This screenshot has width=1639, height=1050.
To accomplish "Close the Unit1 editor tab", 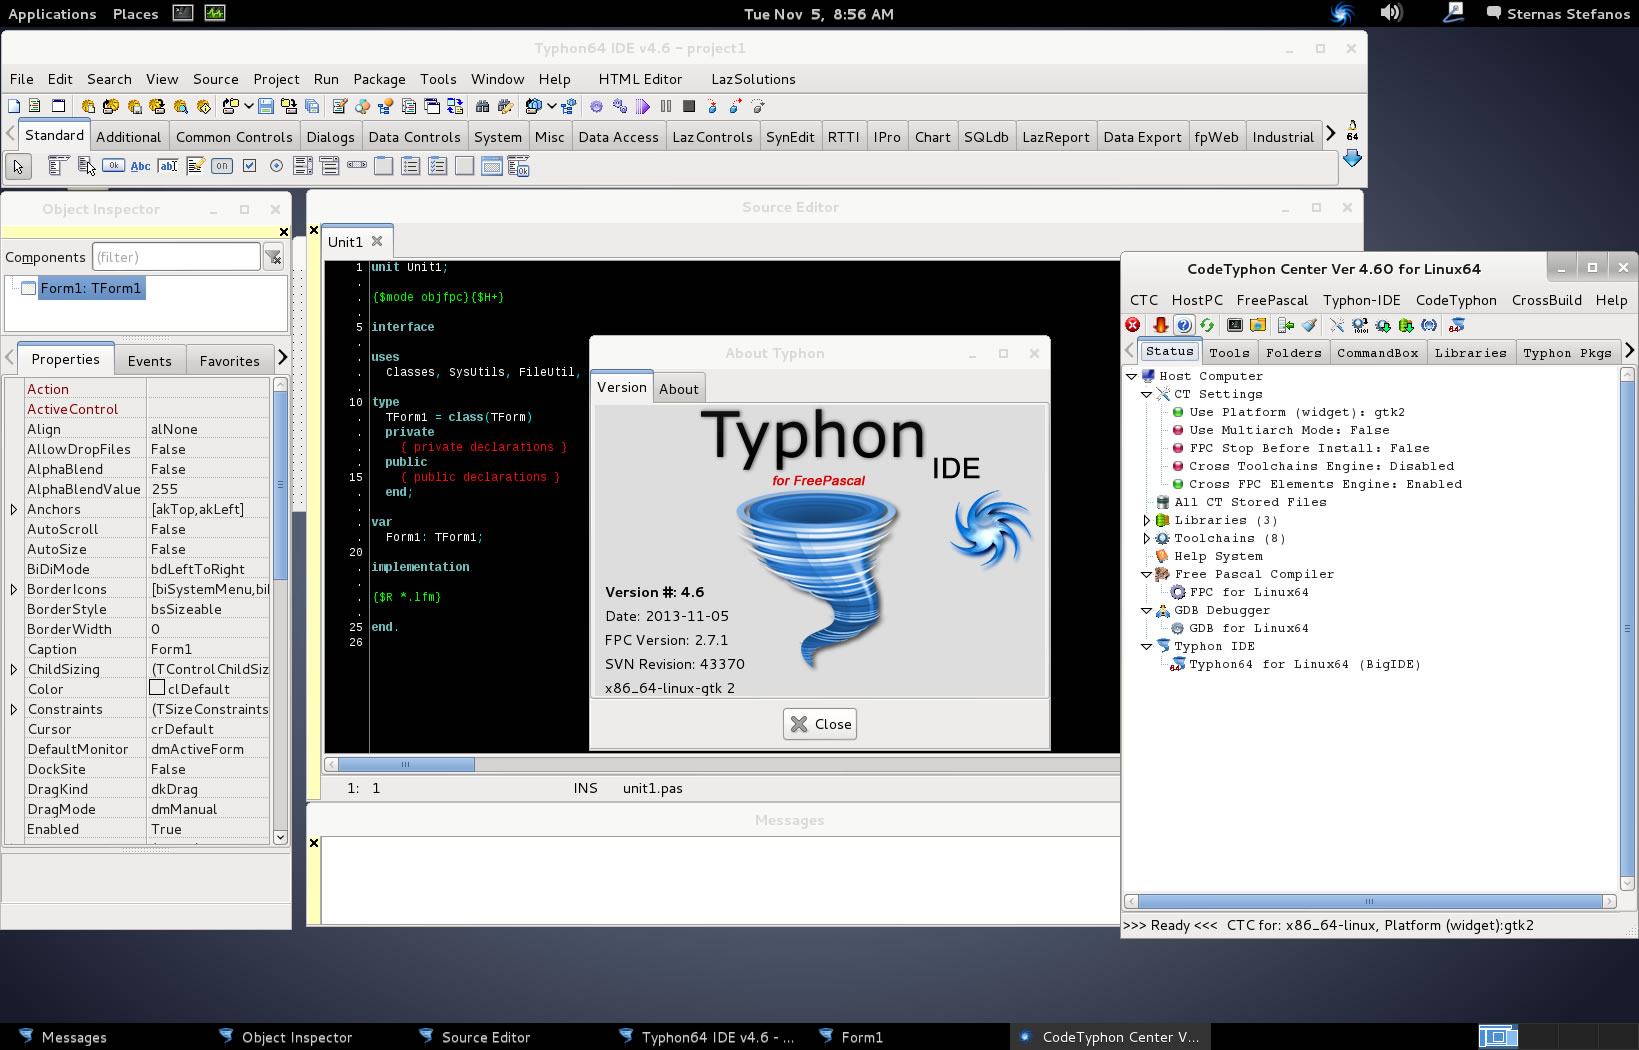I will [x=377, y=241].
